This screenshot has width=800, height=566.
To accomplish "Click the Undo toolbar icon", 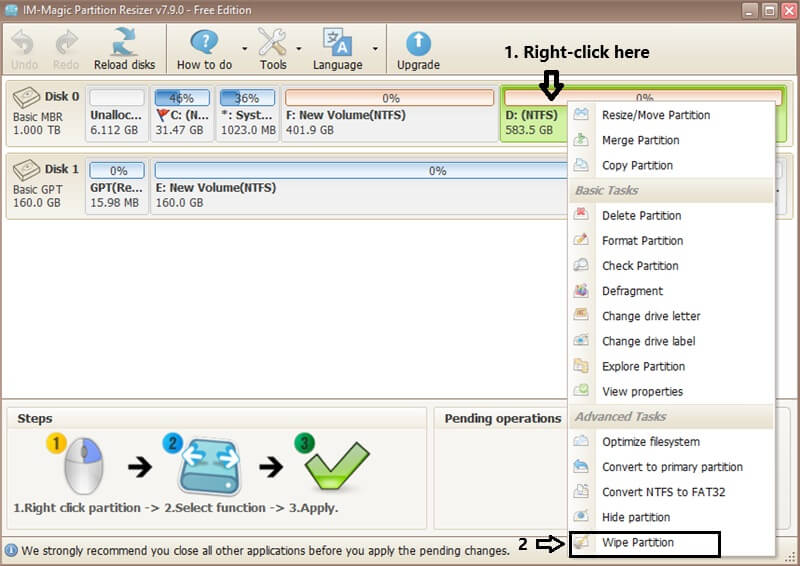I will 23,43.
